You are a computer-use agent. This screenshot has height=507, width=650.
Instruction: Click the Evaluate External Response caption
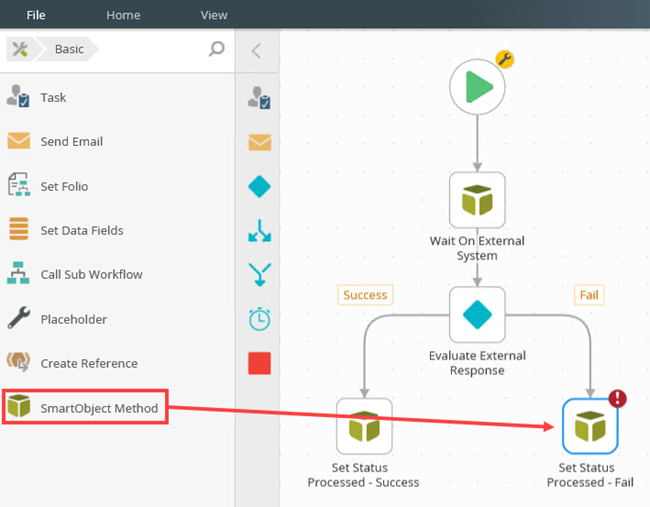click(477, 363)
